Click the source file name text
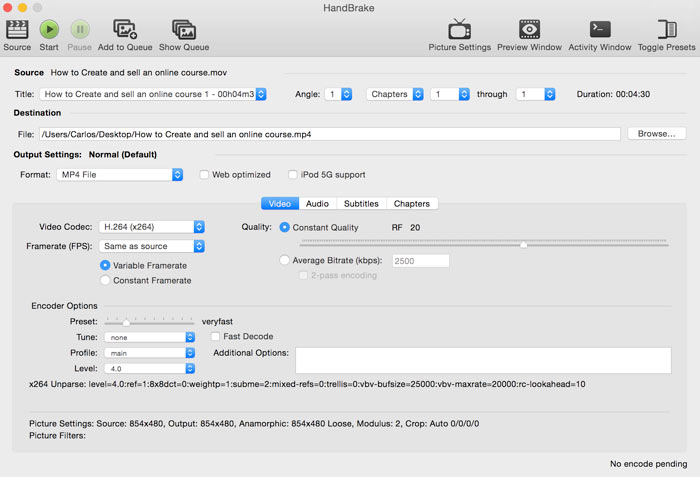 click(138, 72)
